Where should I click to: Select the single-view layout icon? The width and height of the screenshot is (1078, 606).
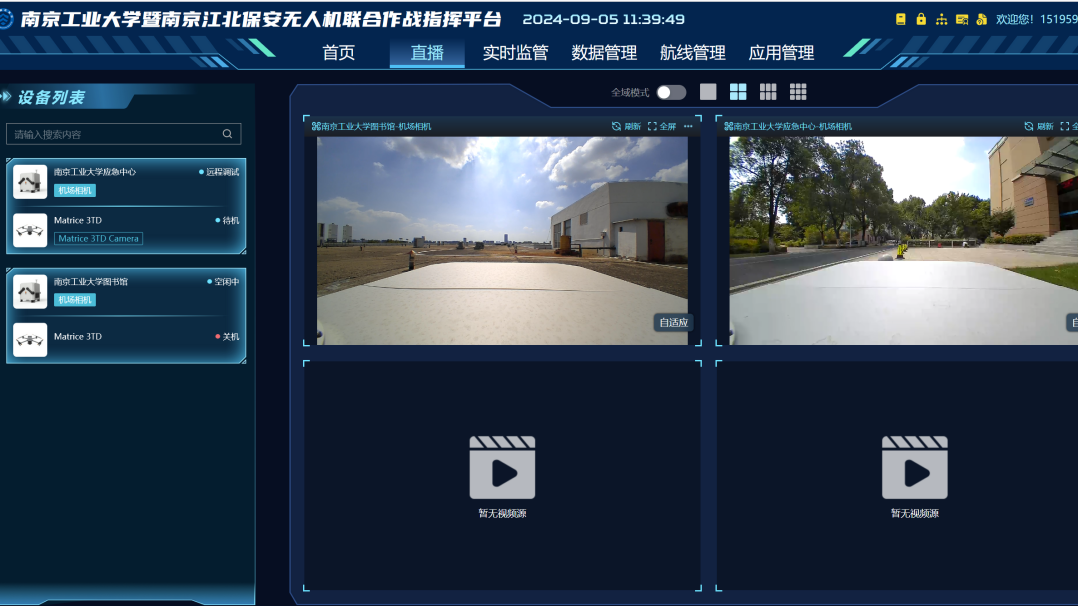708,92
